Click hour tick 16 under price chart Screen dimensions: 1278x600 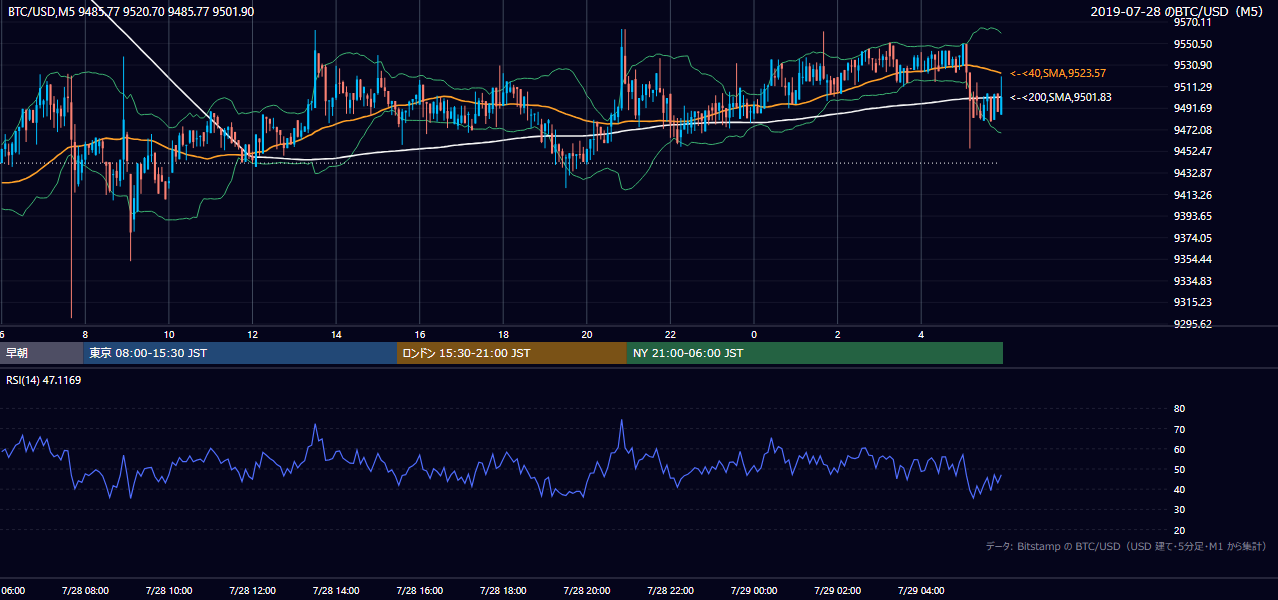[420, 335]
